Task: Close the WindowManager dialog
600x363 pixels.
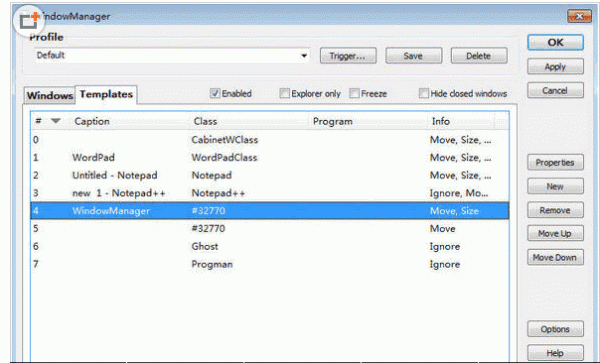Action: click(579, 16)
